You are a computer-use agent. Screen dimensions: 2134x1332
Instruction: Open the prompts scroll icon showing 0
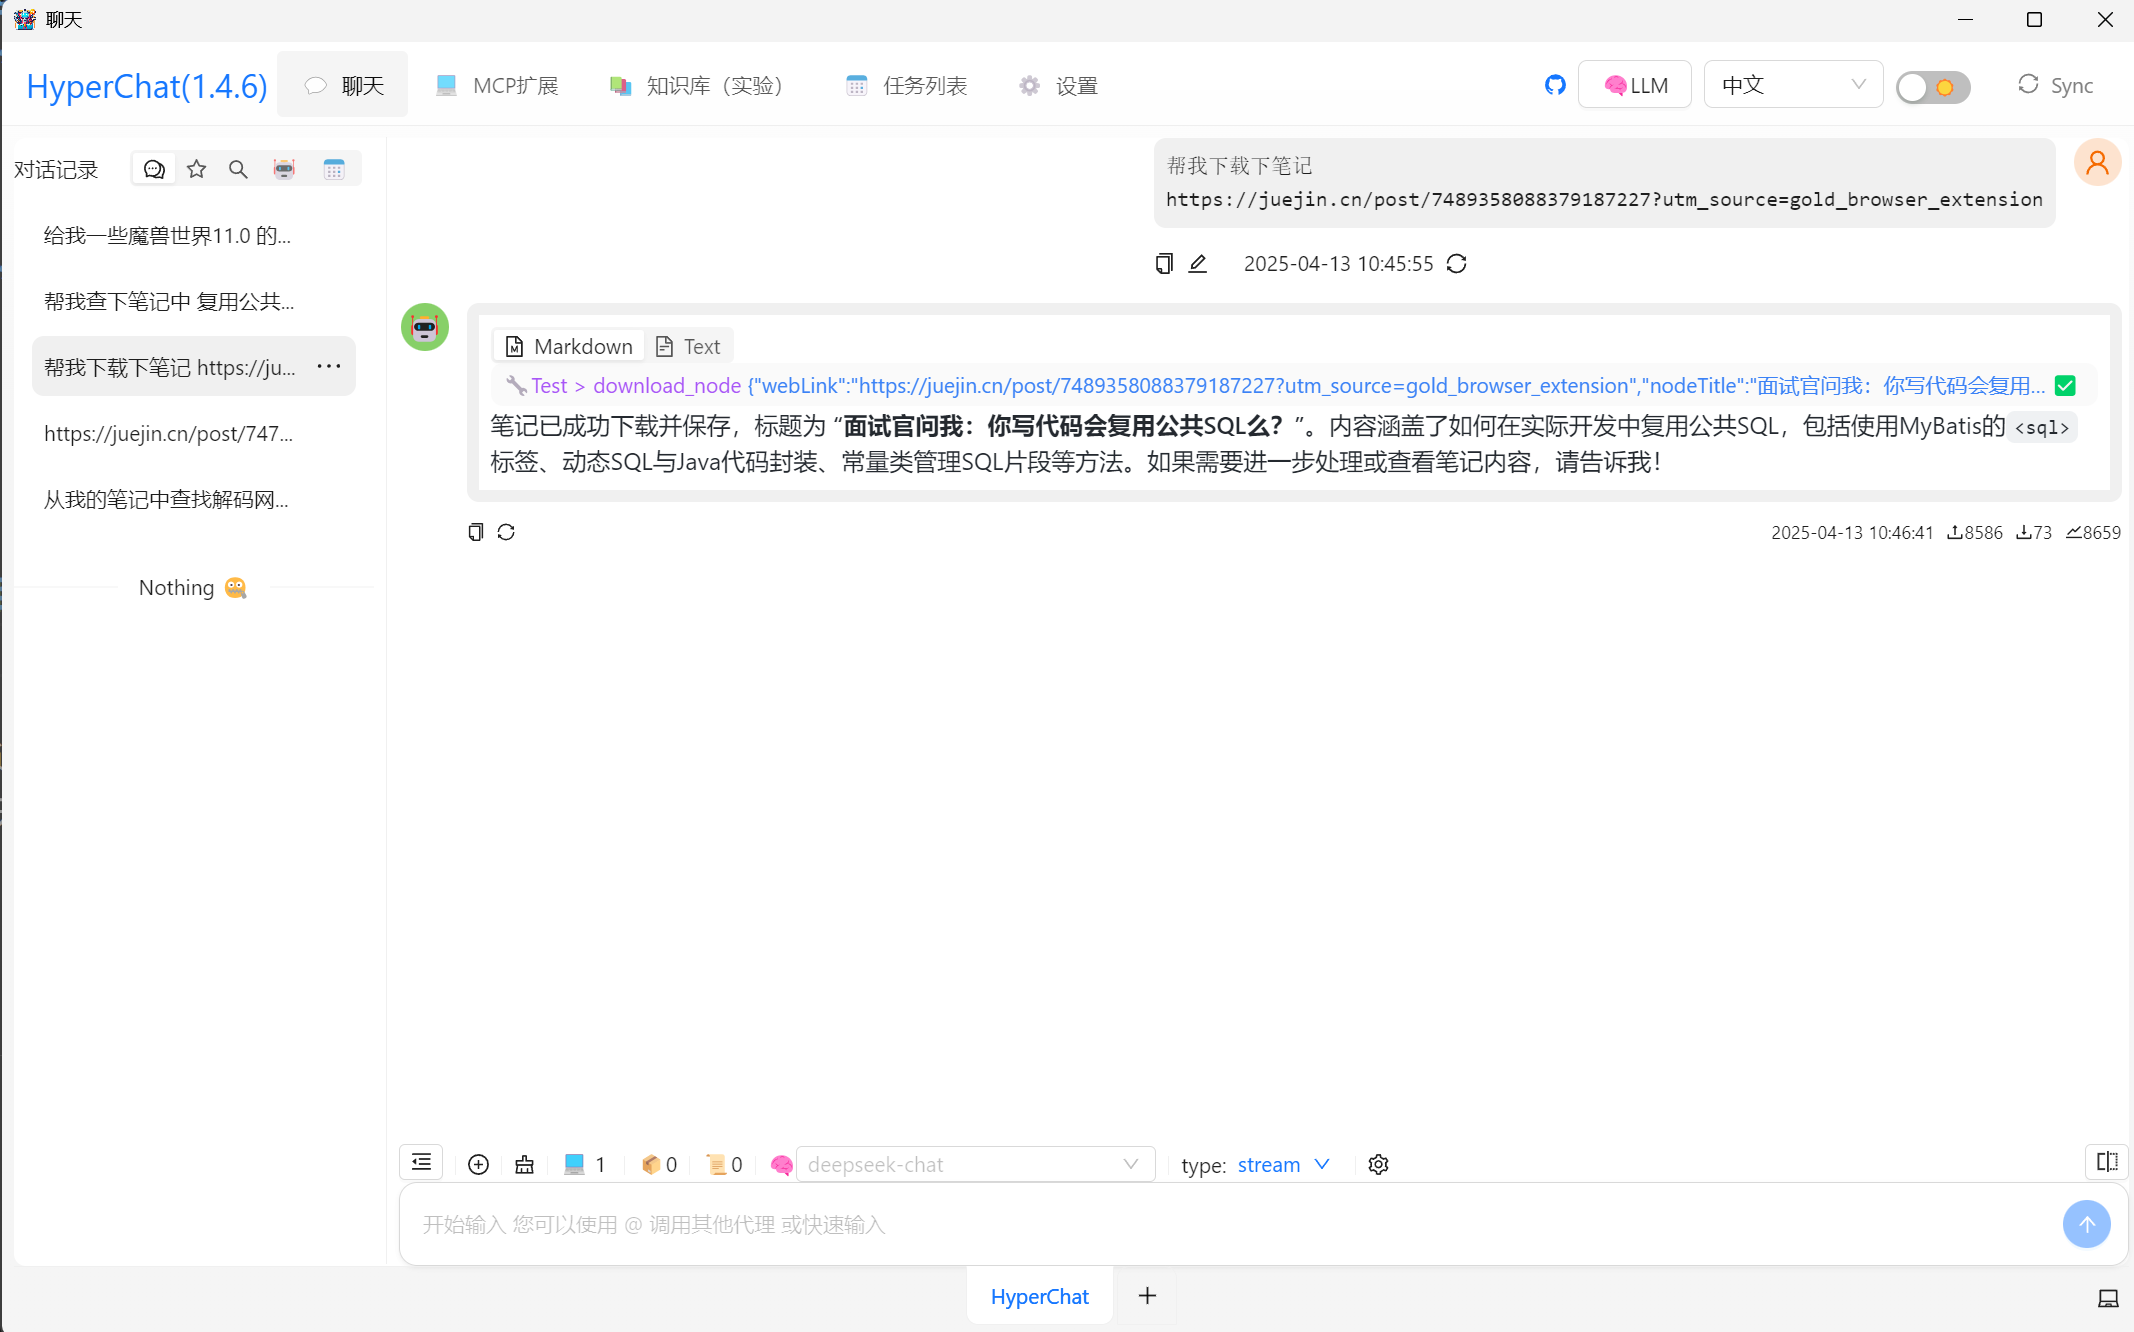[x=725, y=1164]
